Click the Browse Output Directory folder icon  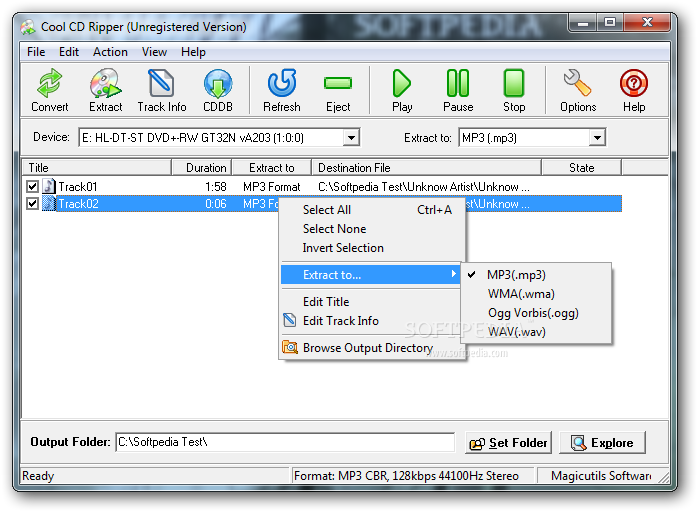290,347
